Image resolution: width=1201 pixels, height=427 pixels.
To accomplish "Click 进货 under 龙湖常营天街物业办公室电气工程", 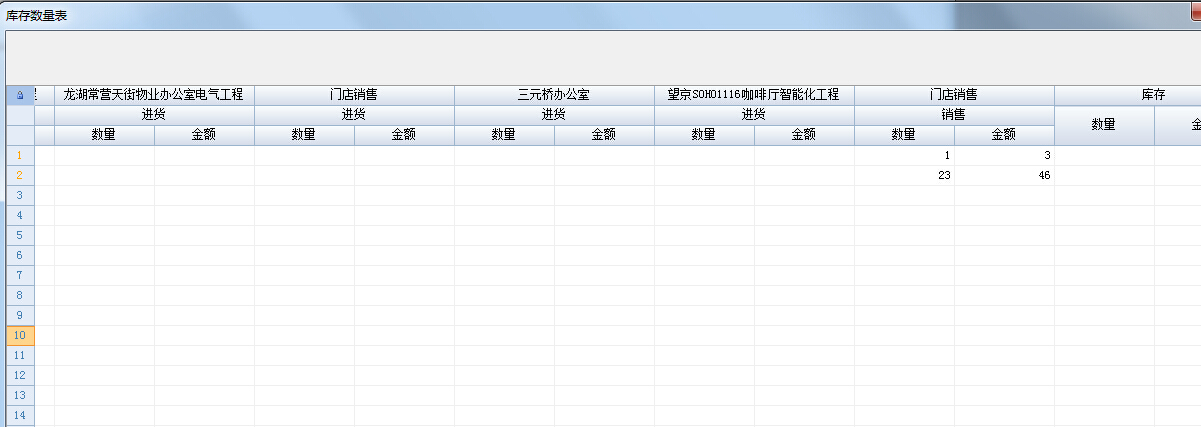I will pyautogui.click(x=154, y=115).
